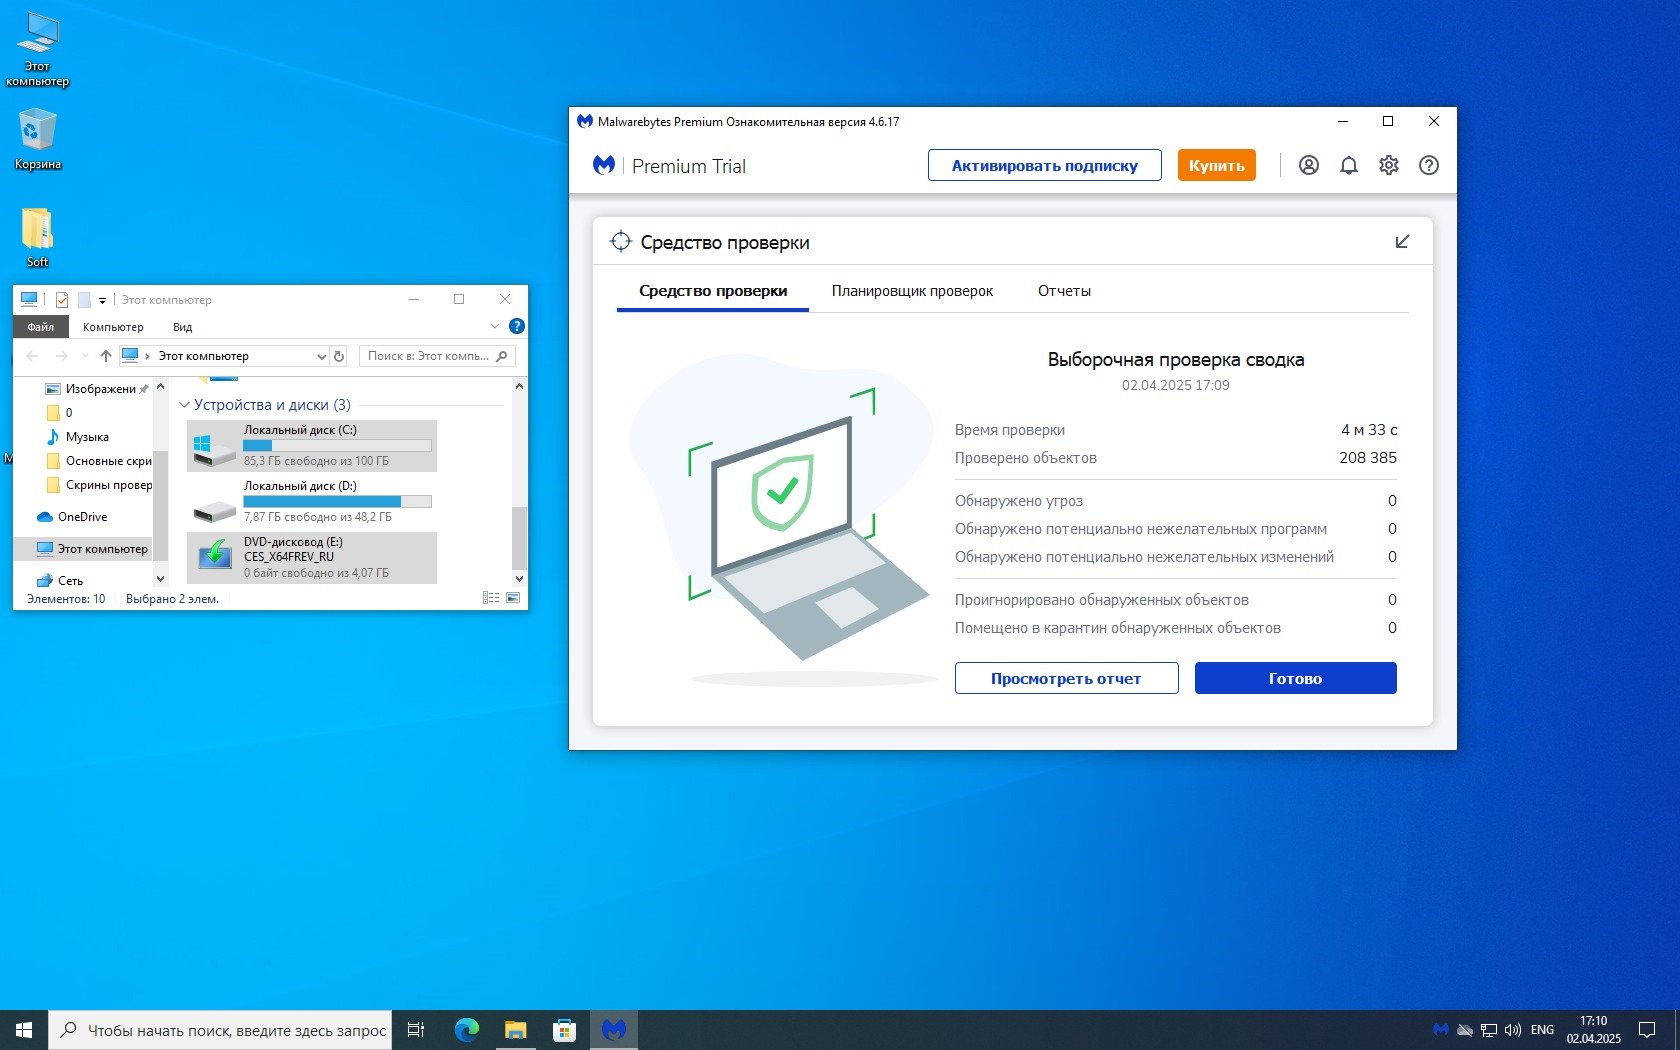Open Task View on the taskbar
This screenshot has height=1050, width=1680.
tap(416, 1030)
